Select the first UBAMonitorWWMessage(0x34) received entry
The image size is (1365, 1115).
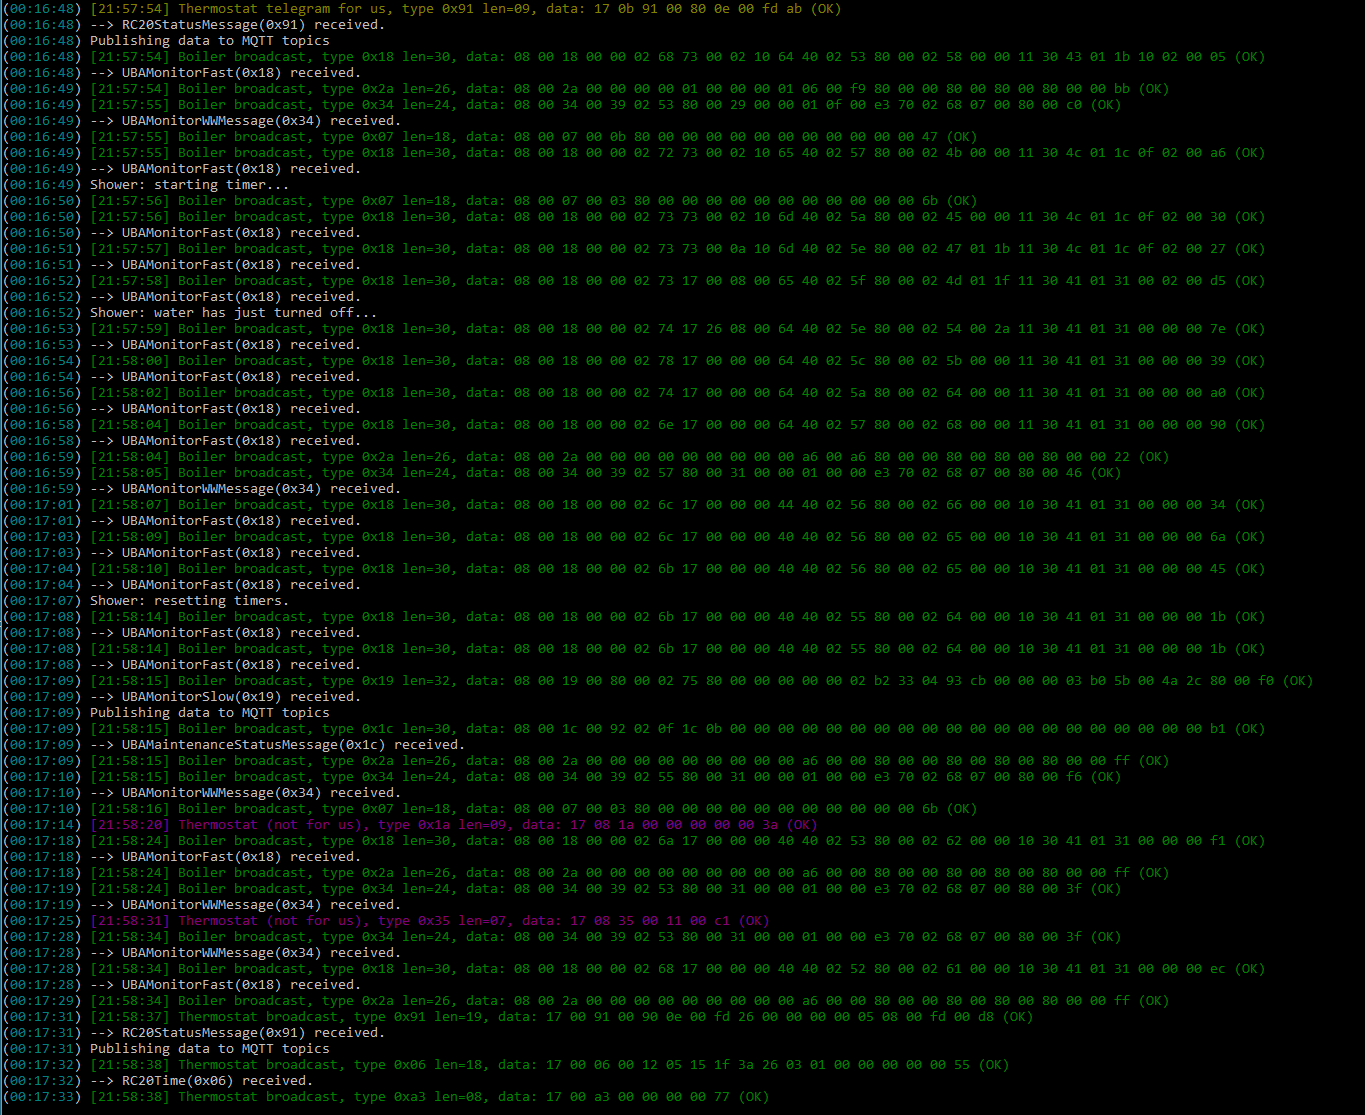tap(260, 121)
